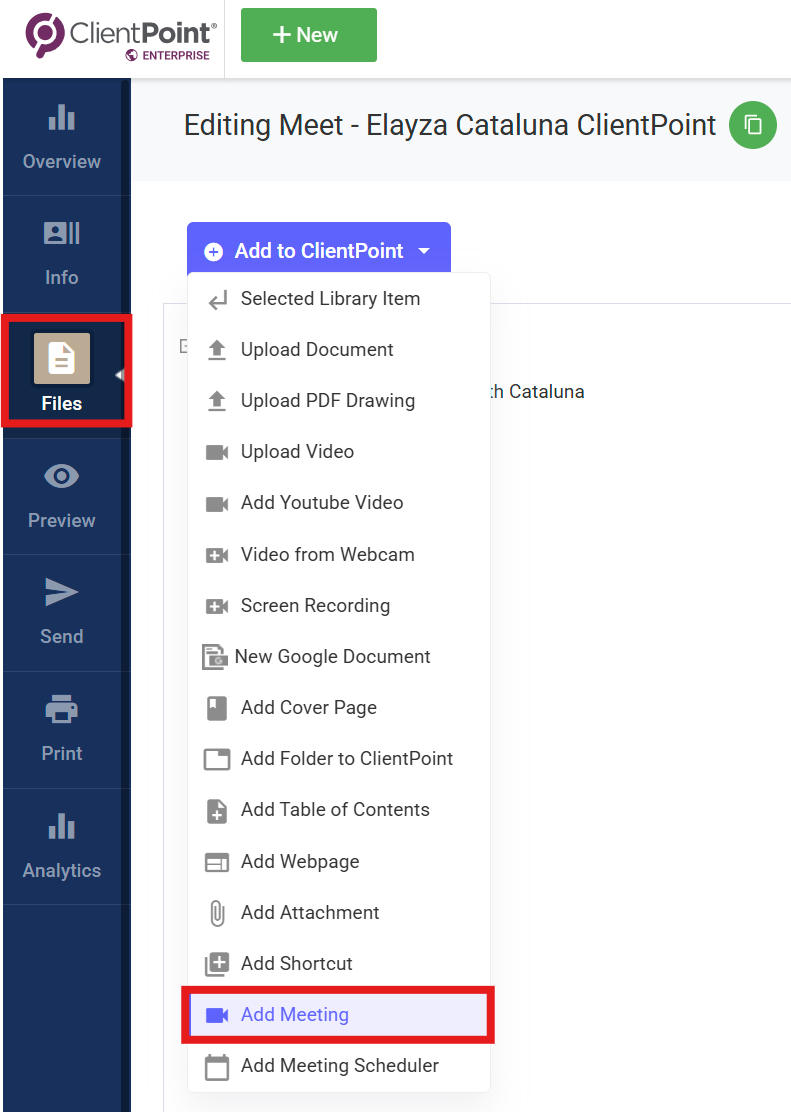Choose Add Meeting Scheduler
This screenshot has height=1112, width=791.
point(338,1066)
